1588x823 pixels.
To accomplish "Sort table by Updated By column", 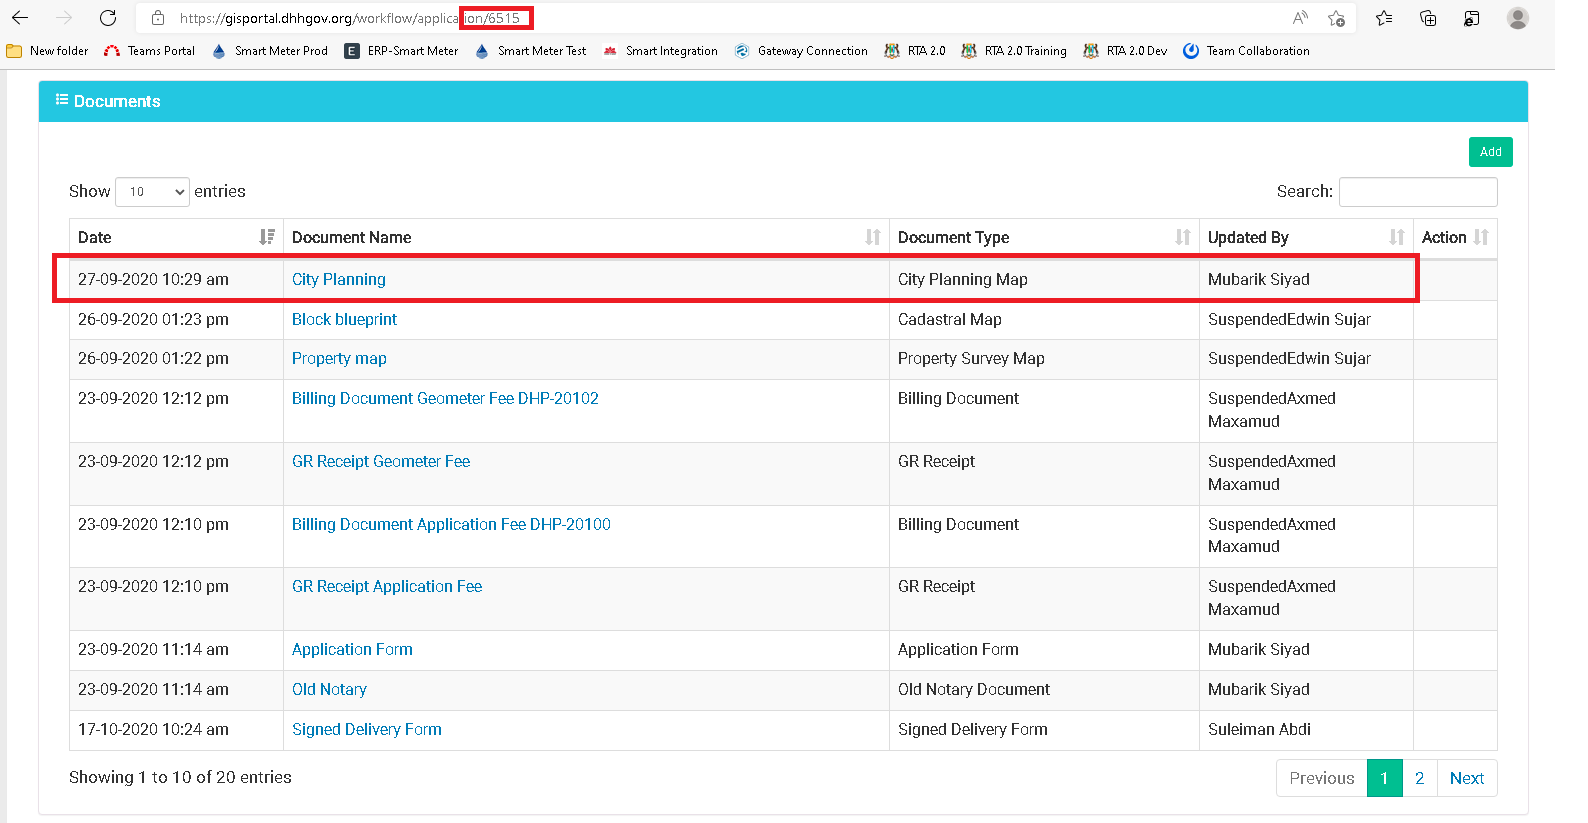I will 1306,237.
